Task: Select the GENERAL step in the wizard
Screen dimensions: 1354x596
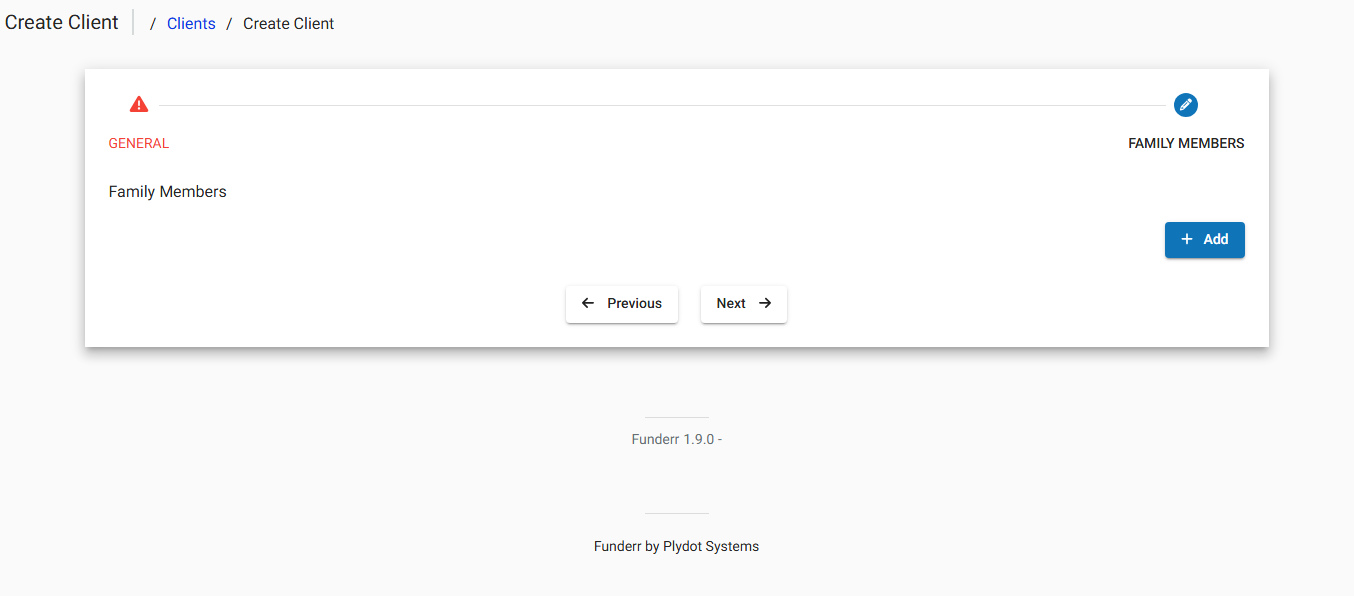Action: 139,143
